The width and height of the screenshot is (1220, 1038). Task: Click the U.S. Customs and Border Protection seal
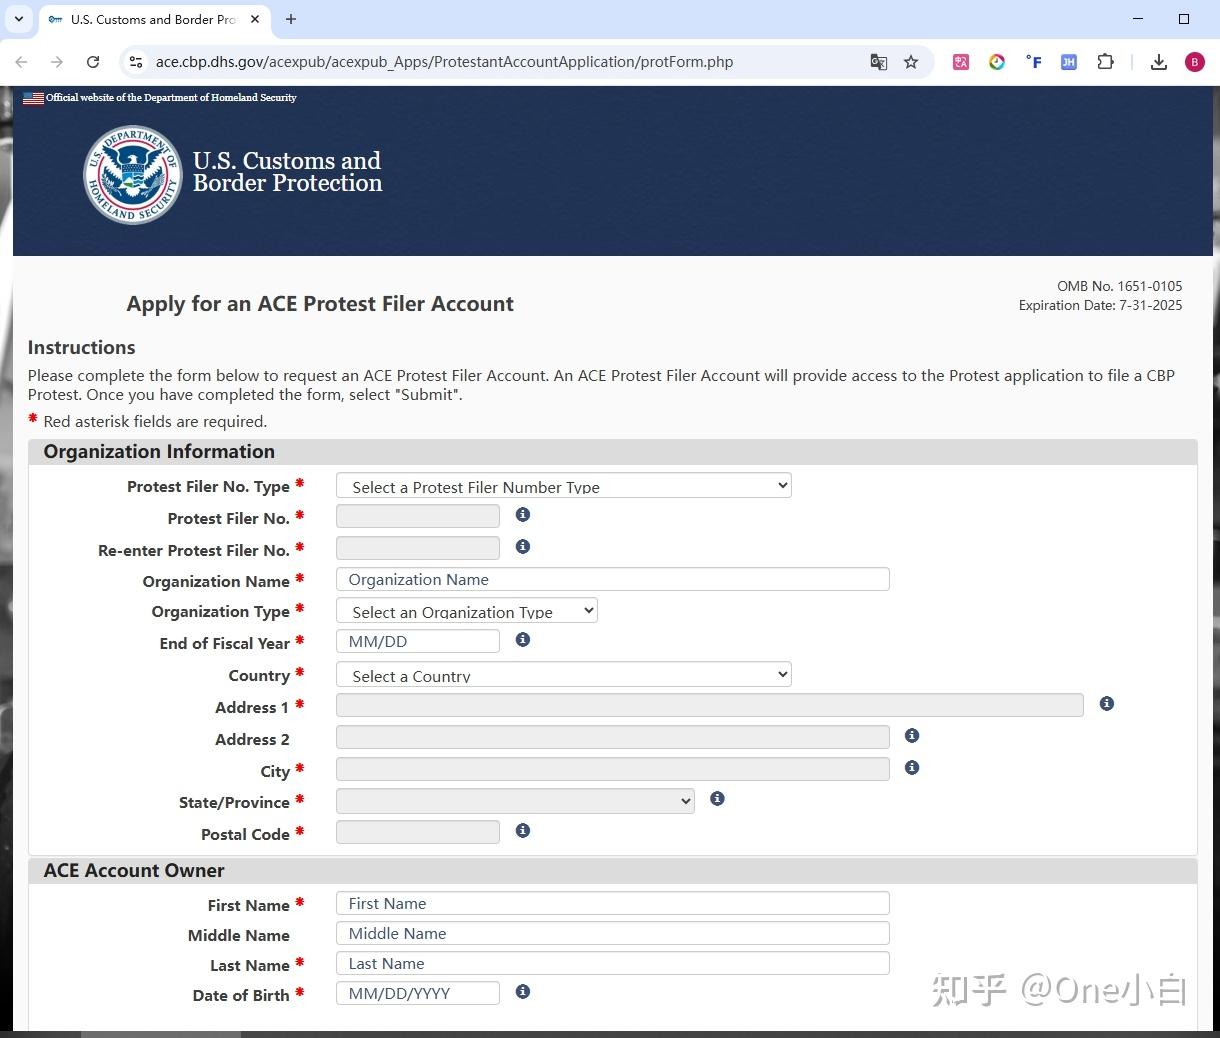132,174
